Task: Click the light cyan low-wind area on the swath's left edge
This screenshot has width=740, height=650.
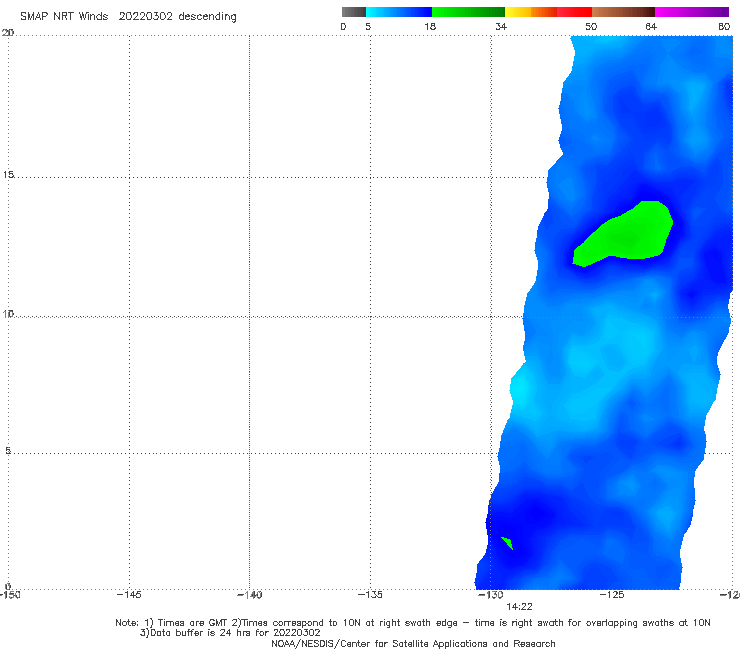Action: pos(521,389)
